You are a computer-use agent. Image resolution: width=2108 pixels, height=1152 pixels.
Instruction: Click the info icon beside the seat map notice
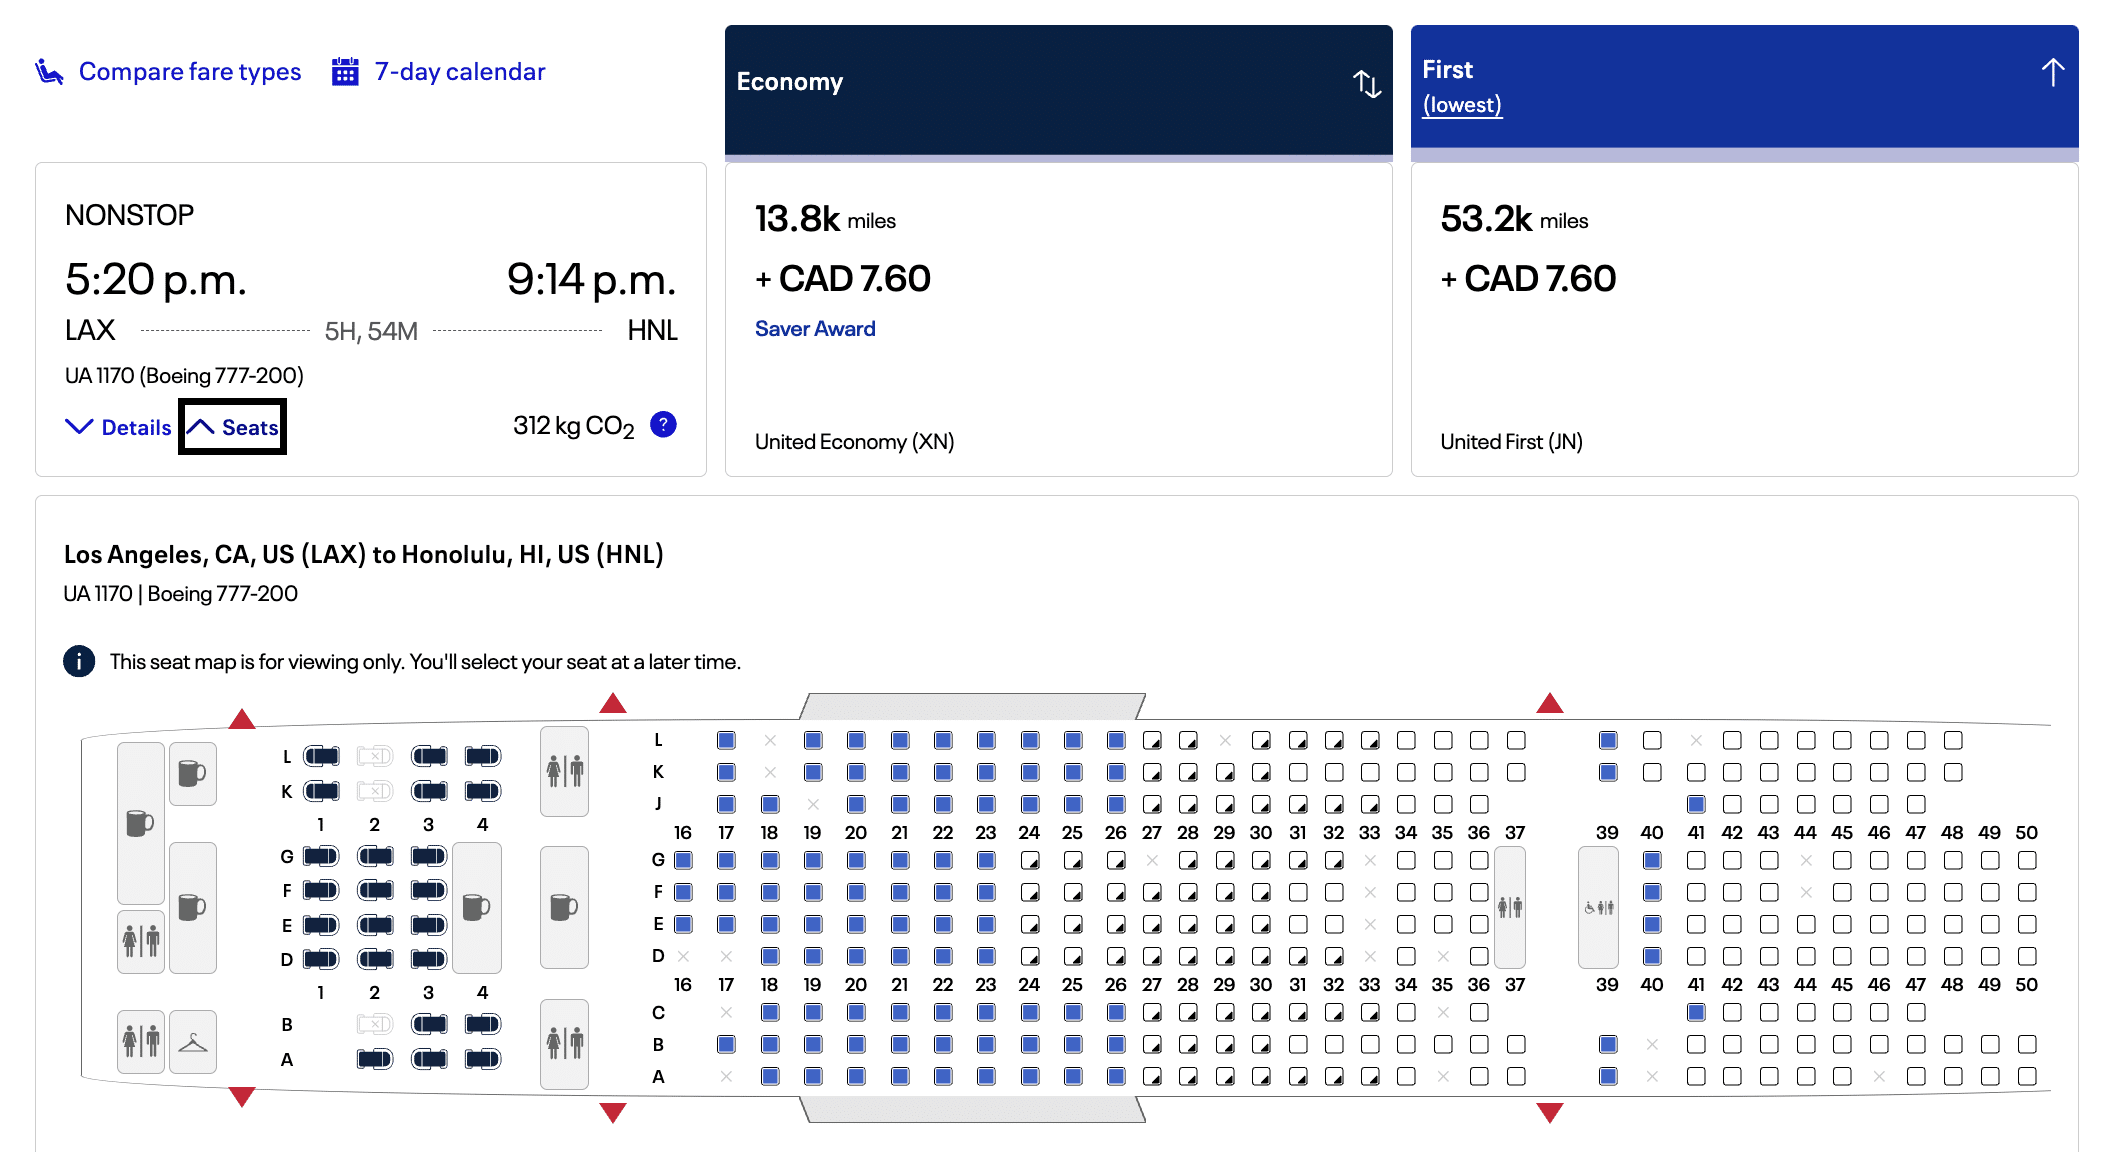79,661
